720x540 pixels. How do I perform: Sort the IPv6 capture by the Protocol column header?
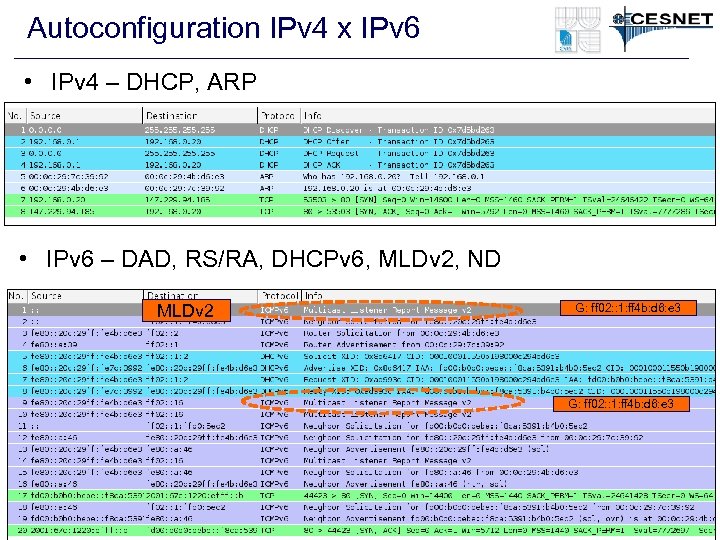(279, 296)
